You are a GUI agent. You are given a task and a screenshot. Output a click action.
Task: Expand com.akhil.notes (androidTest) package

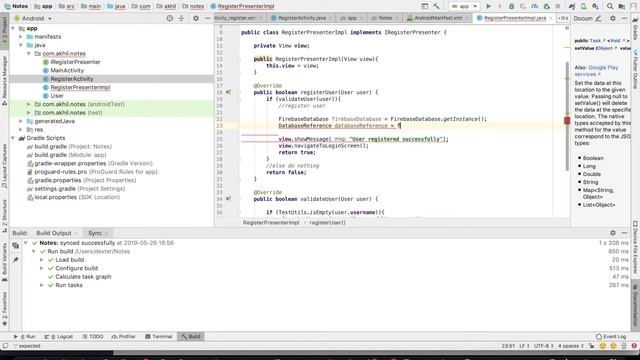pos(29,104)
